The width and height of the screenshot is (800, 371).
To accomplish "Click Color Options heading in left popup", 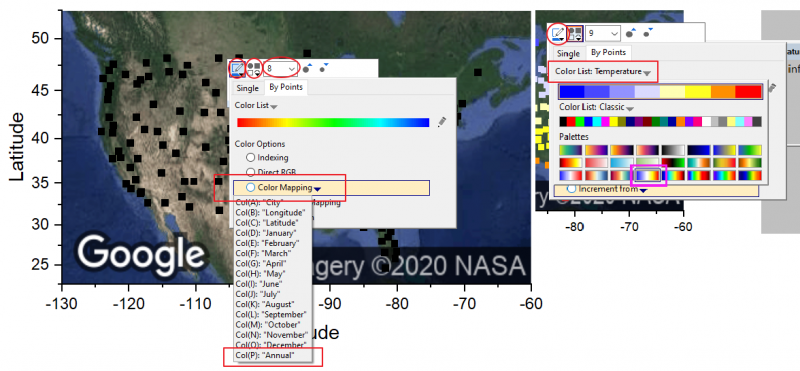I will click(x=260, y=144).
